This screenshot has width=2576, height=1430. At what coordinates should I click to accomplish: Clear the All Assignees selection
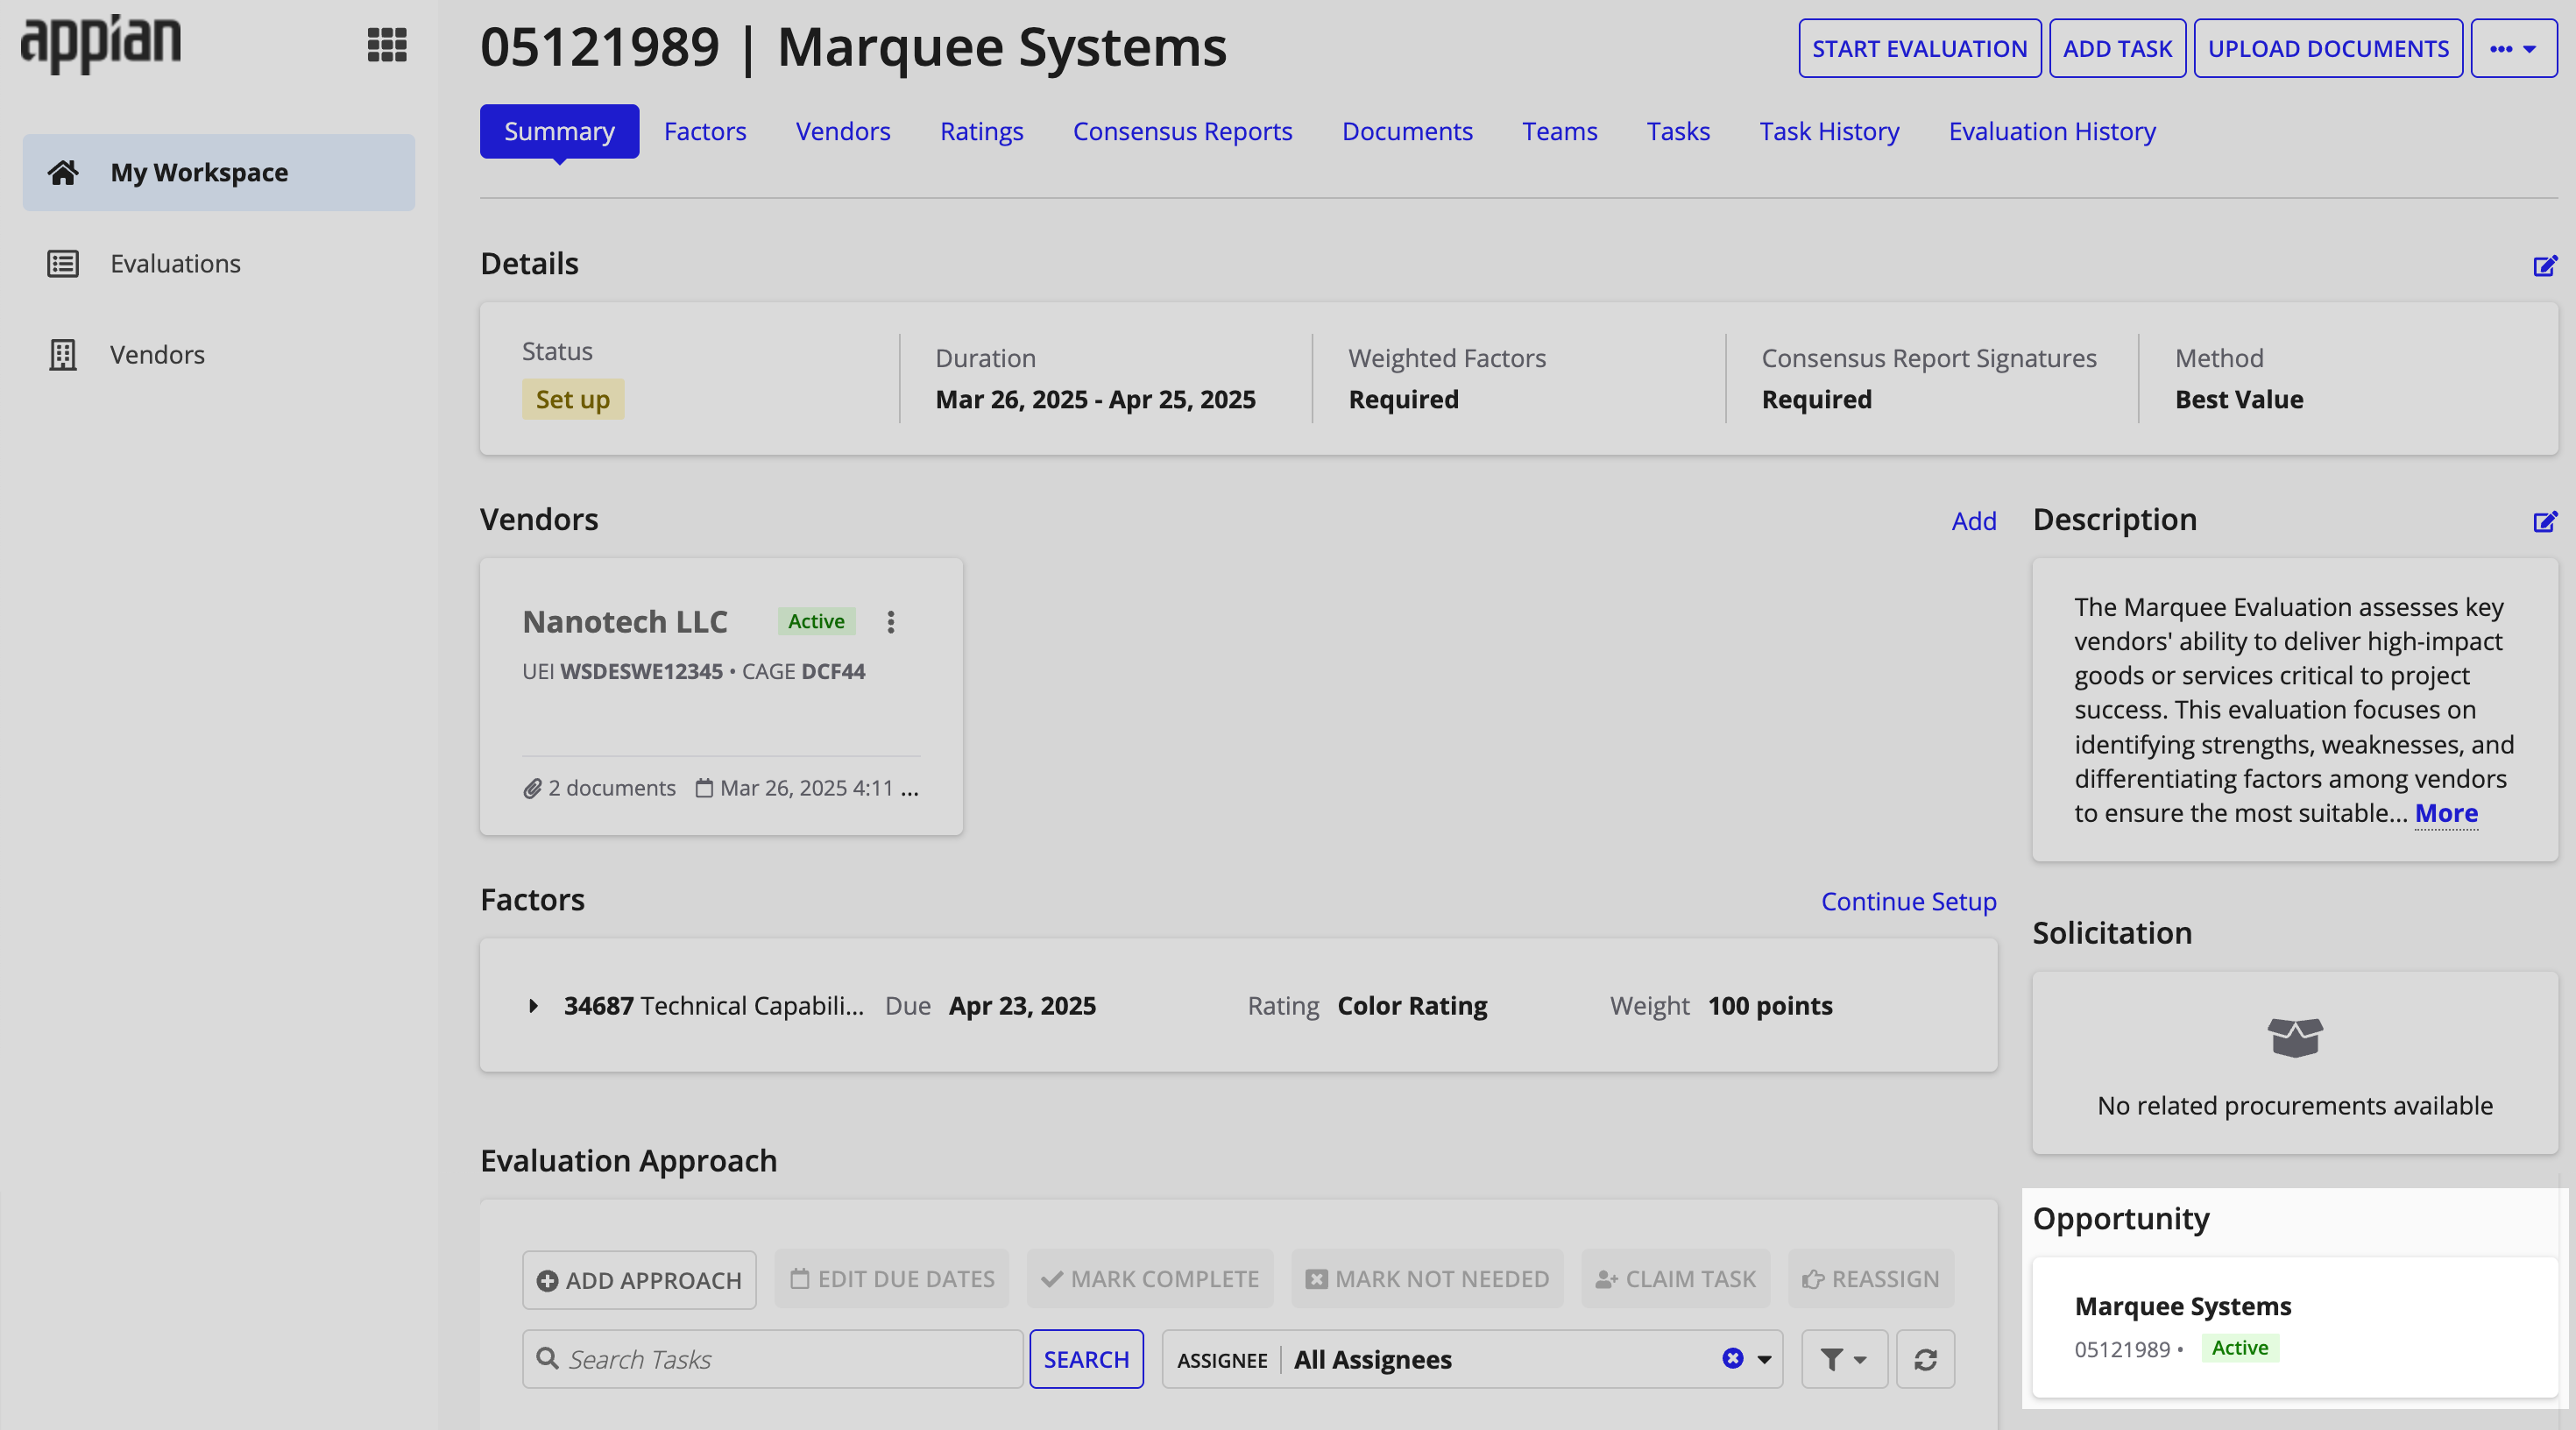tap(1733, 1358)
